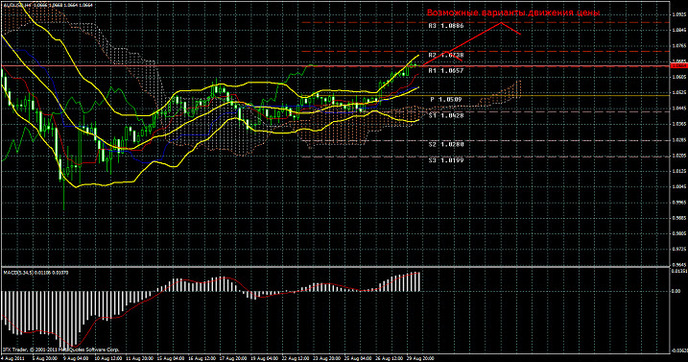Image resolution: width=688 pixels, height=362 pixels.
Task: Select the tallest MACD histogram bar at right
Action: pyautogui.click(x=419, y=282)
